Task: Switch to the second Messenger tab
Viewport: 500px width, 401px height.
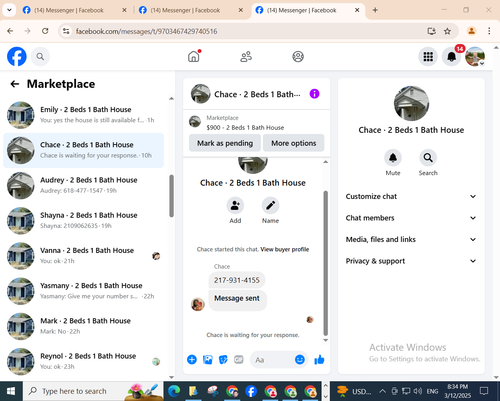Action: pyautogui.click(x=191, y=10)
